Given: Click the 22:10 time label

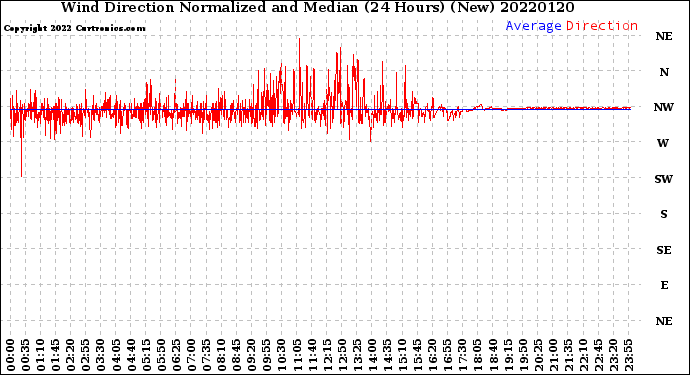Looking at the screenshot, I should (x=583, y=355).
